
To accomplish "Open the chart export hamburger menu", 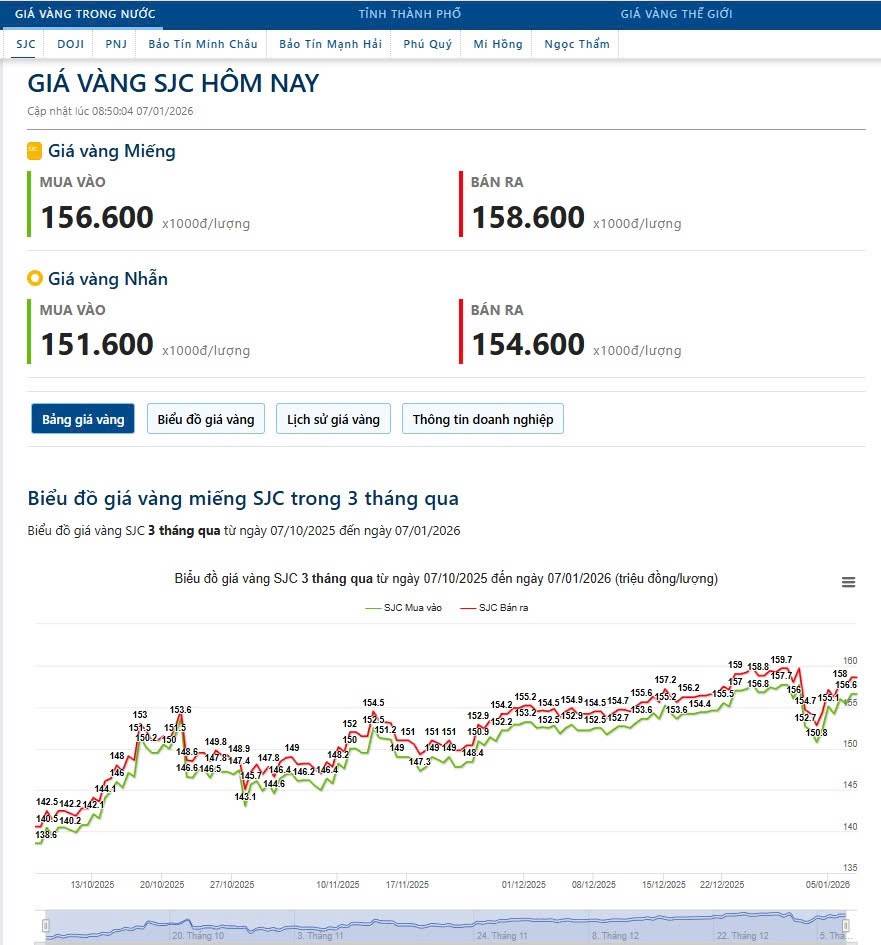I will tap(848, 581).
